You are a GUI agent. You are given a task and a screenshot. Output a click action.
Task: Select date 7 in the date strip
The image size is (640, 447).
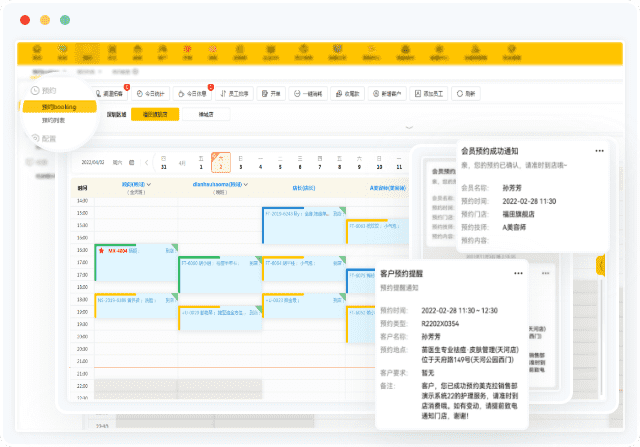(x=320, y=162)
